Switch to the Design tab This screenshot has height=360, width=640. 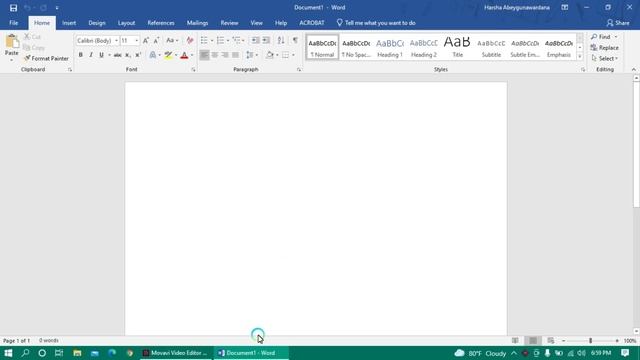click(97, 23)
